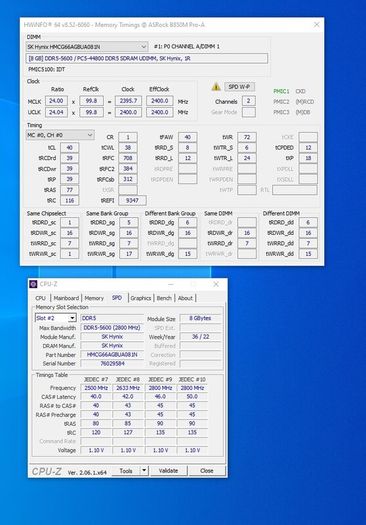Click the tRAS value 77 field
The width and height of the screenshot is (366, 525).
click(x=69, y=190)
